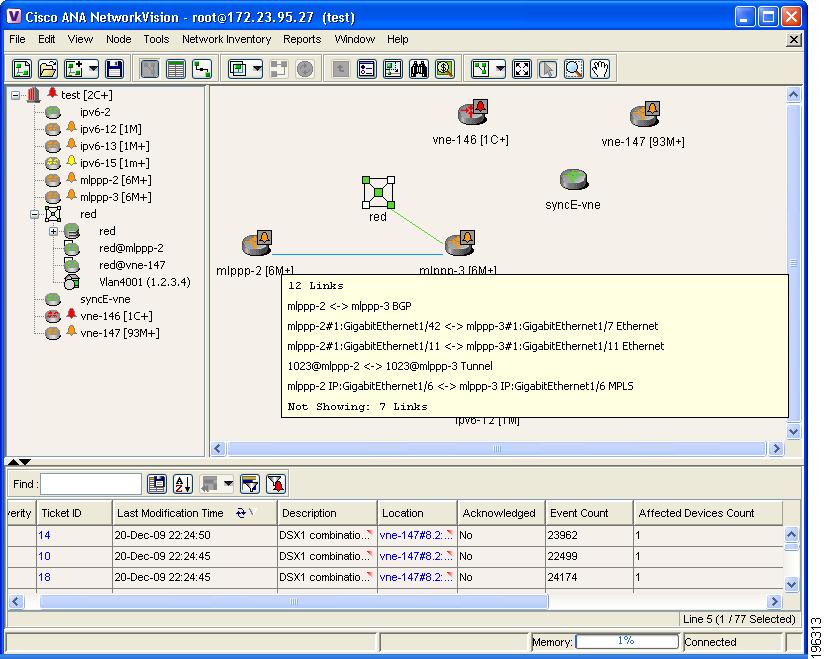Click the find options list icon
Viewport: 824px width, 659px height.
pyautogui.click(x=366, y=69)
